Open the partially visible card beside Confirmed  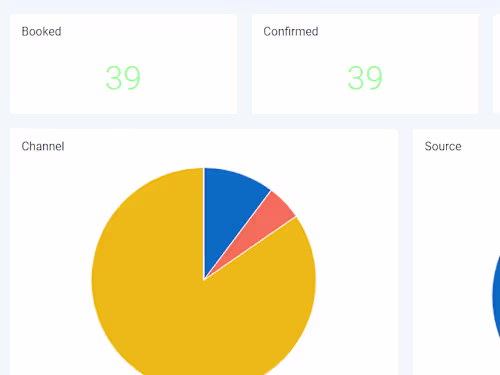point(496,64)
